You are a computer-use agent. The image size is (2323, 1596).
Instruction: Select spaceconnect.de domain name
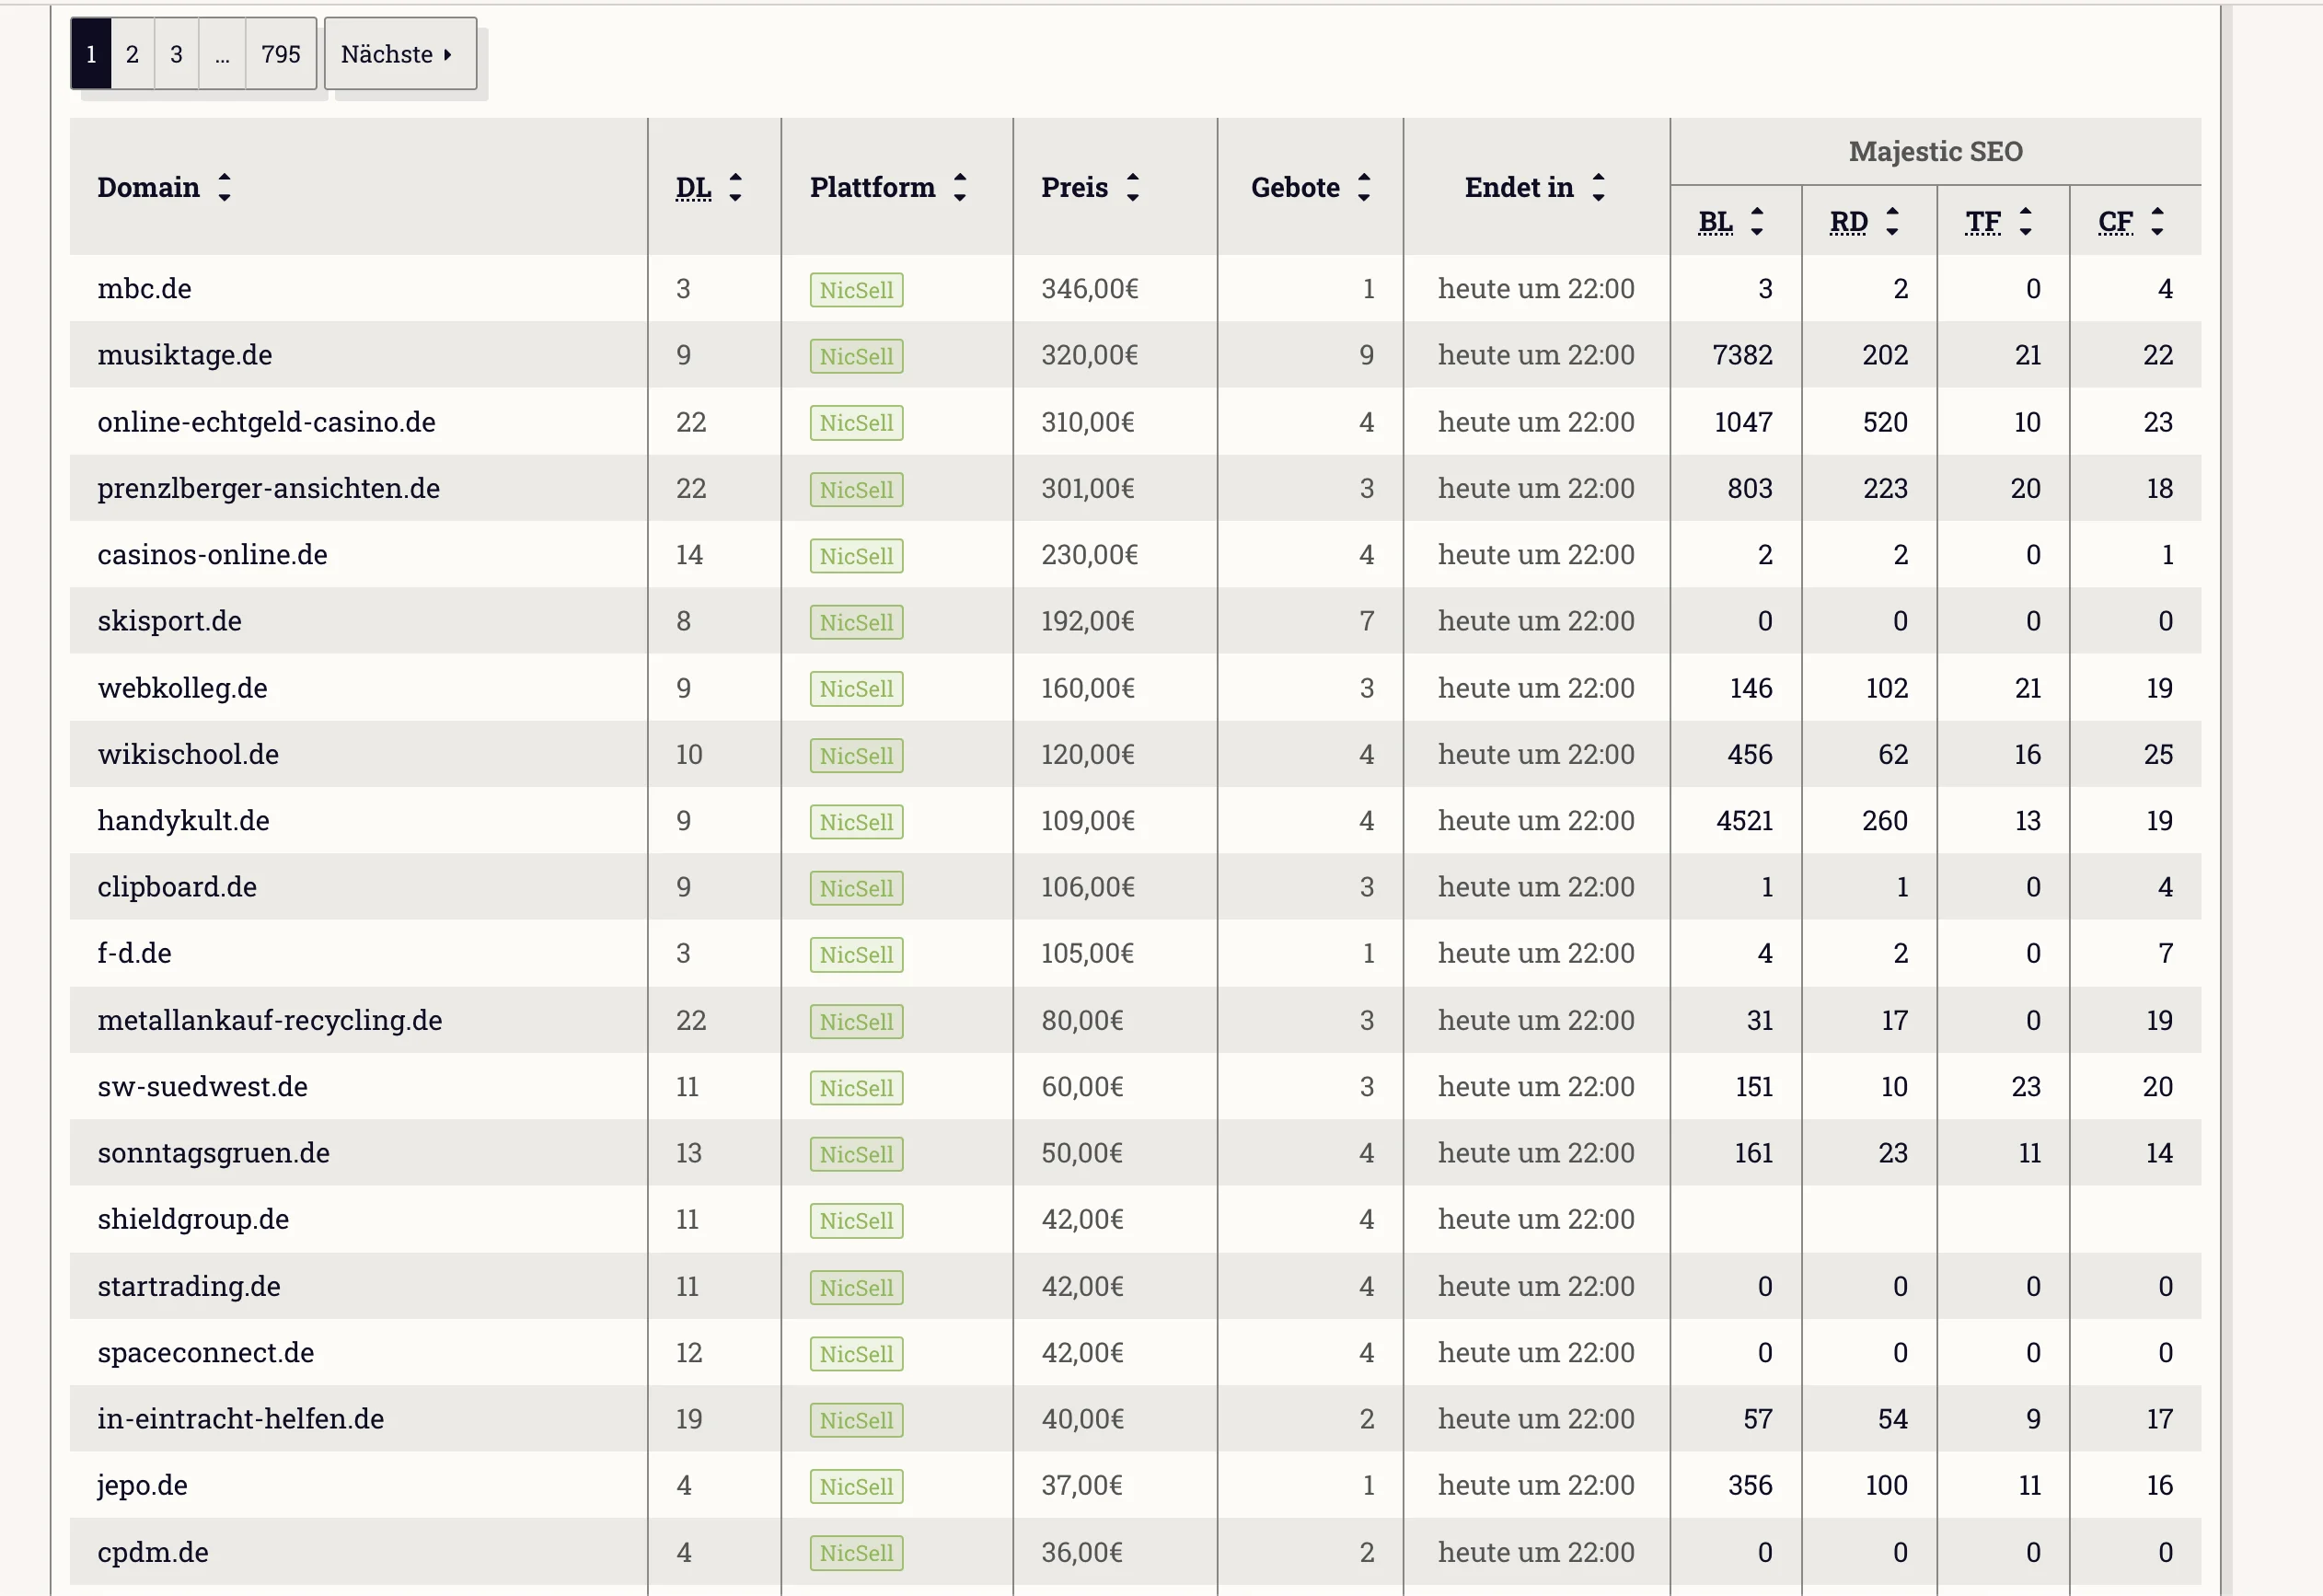(205, 1352)
